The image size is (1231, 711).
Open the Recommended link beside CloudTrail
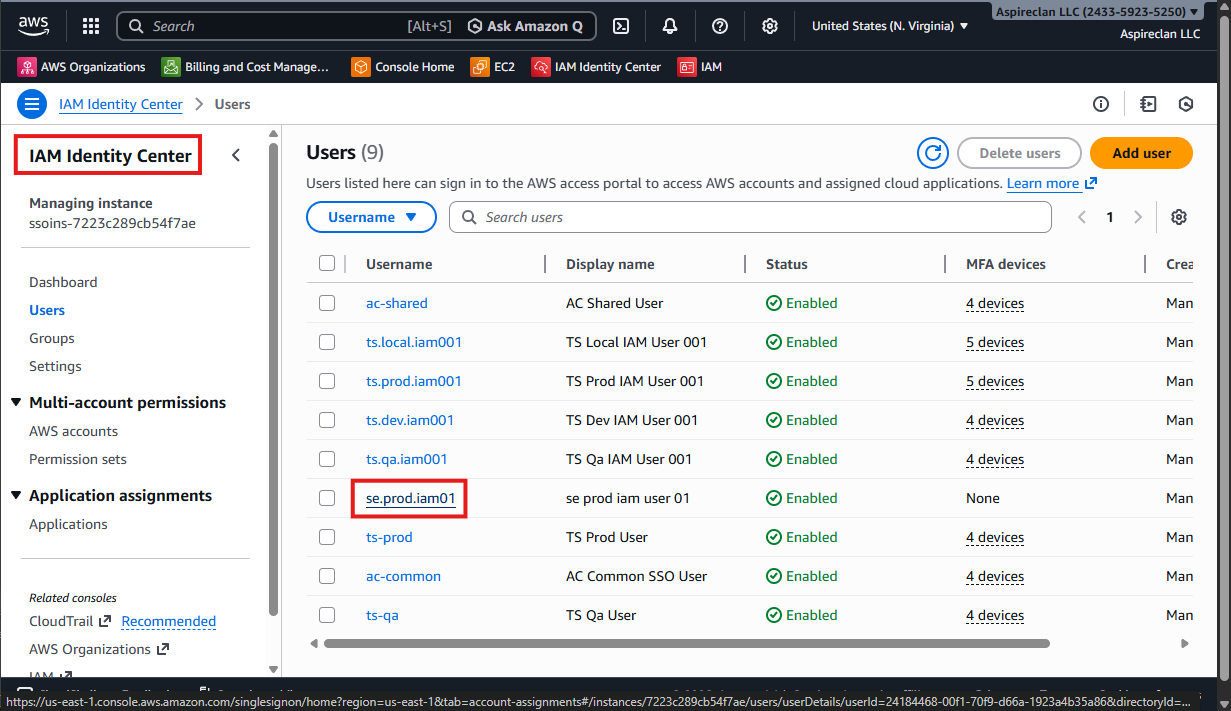pos(169,621)
